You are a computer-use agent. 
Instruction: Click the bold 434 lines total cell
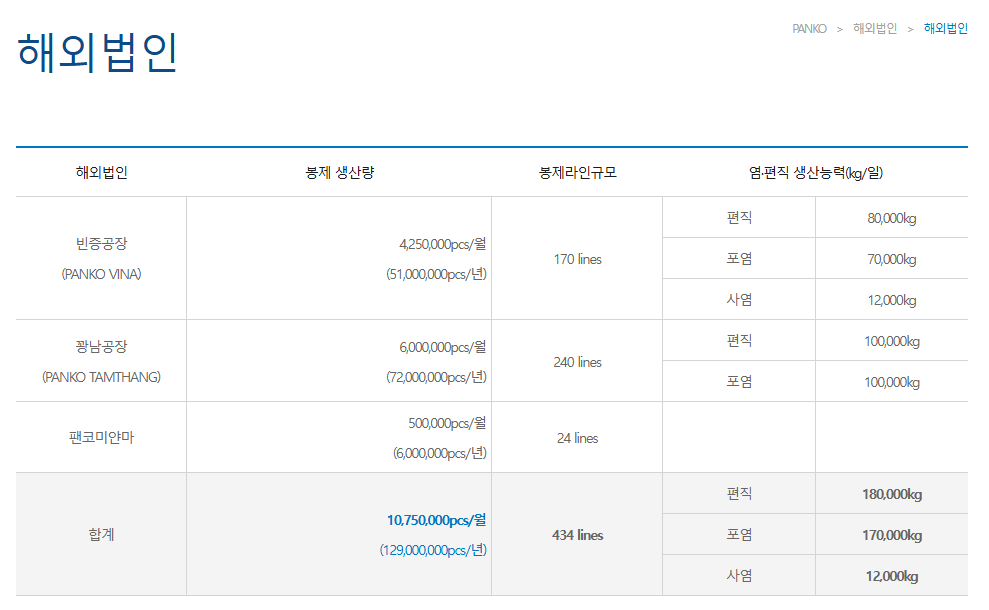pyautogui.click(x=576, y=534)
